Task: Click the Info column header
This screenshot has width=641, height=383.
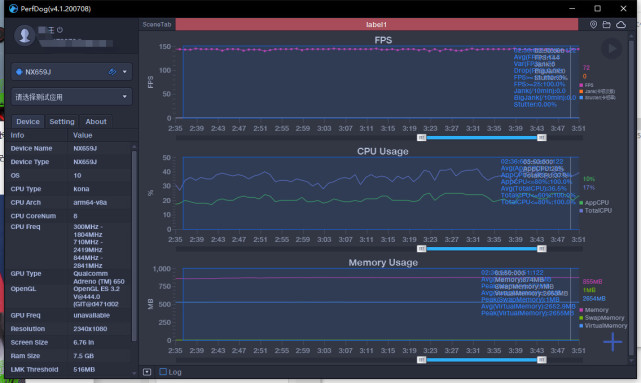Action: (x=17, y=135)
